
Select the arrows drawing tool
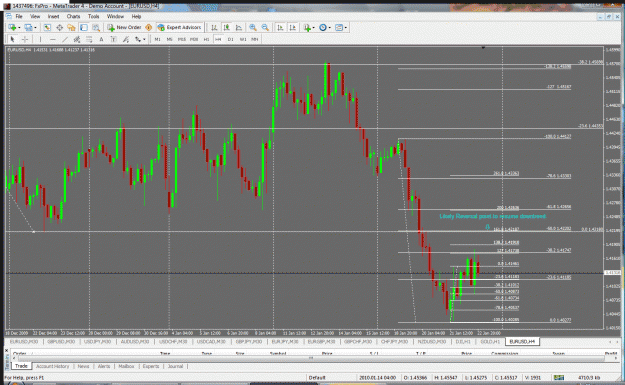tap(138, 39)
